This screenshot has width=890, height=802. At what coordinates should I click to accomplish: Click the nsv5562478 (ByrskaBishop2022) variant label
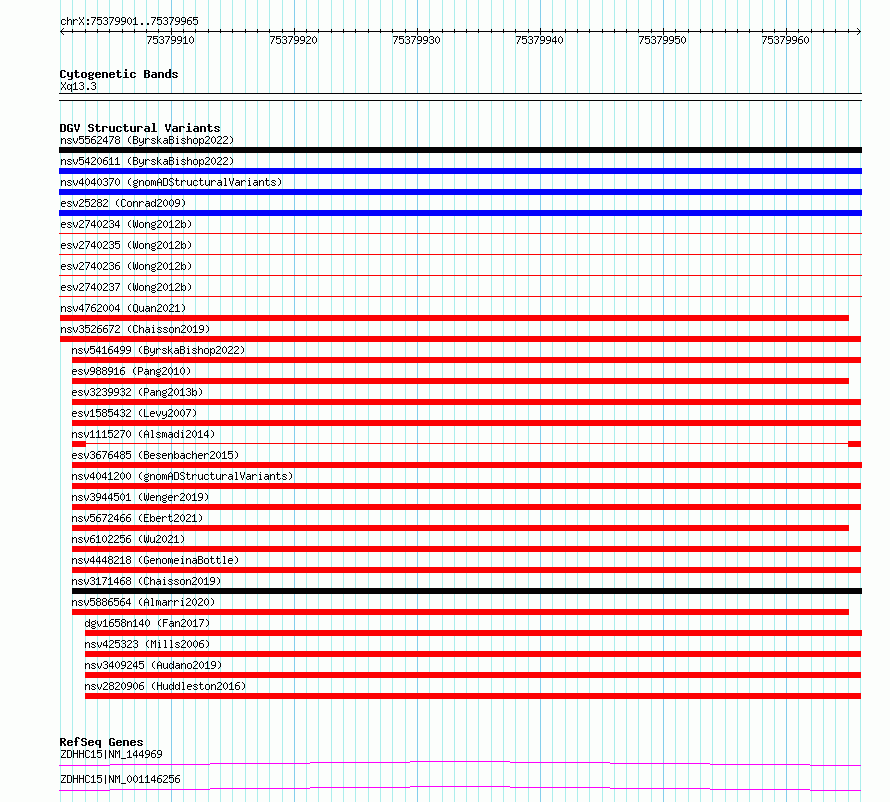tap(147, 140)
